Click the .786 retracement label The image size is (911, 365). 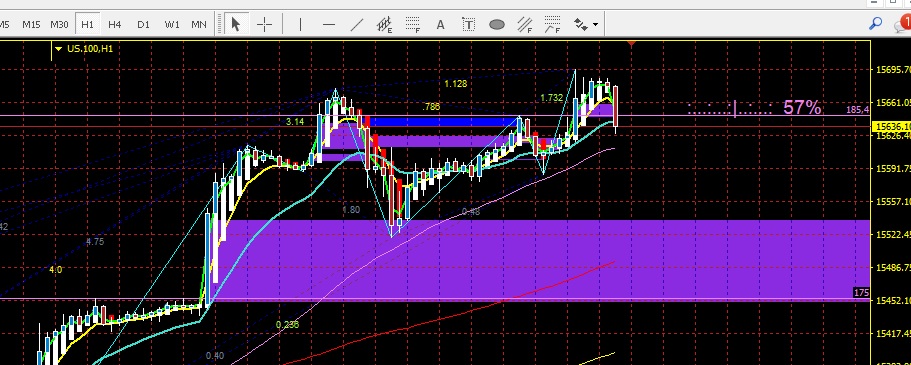pos(431,107)
